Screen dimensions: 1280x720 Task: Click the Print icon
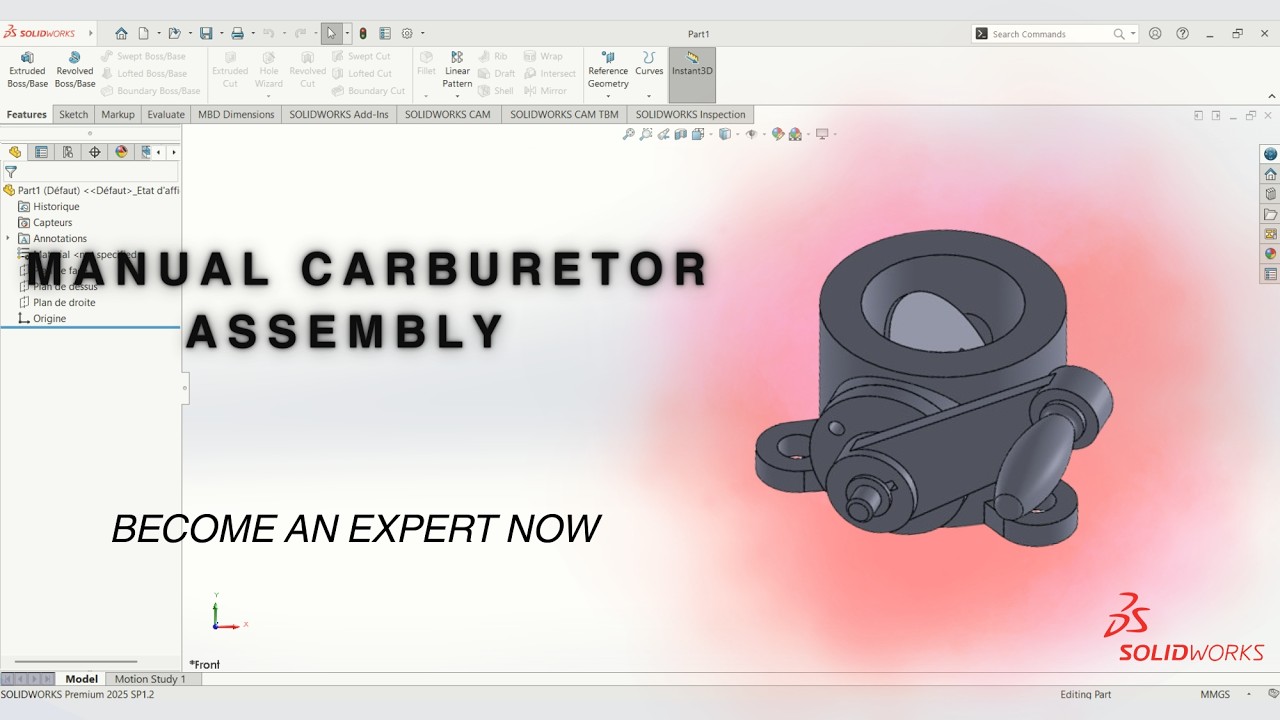pyautogui.click(x=237, y=33)
